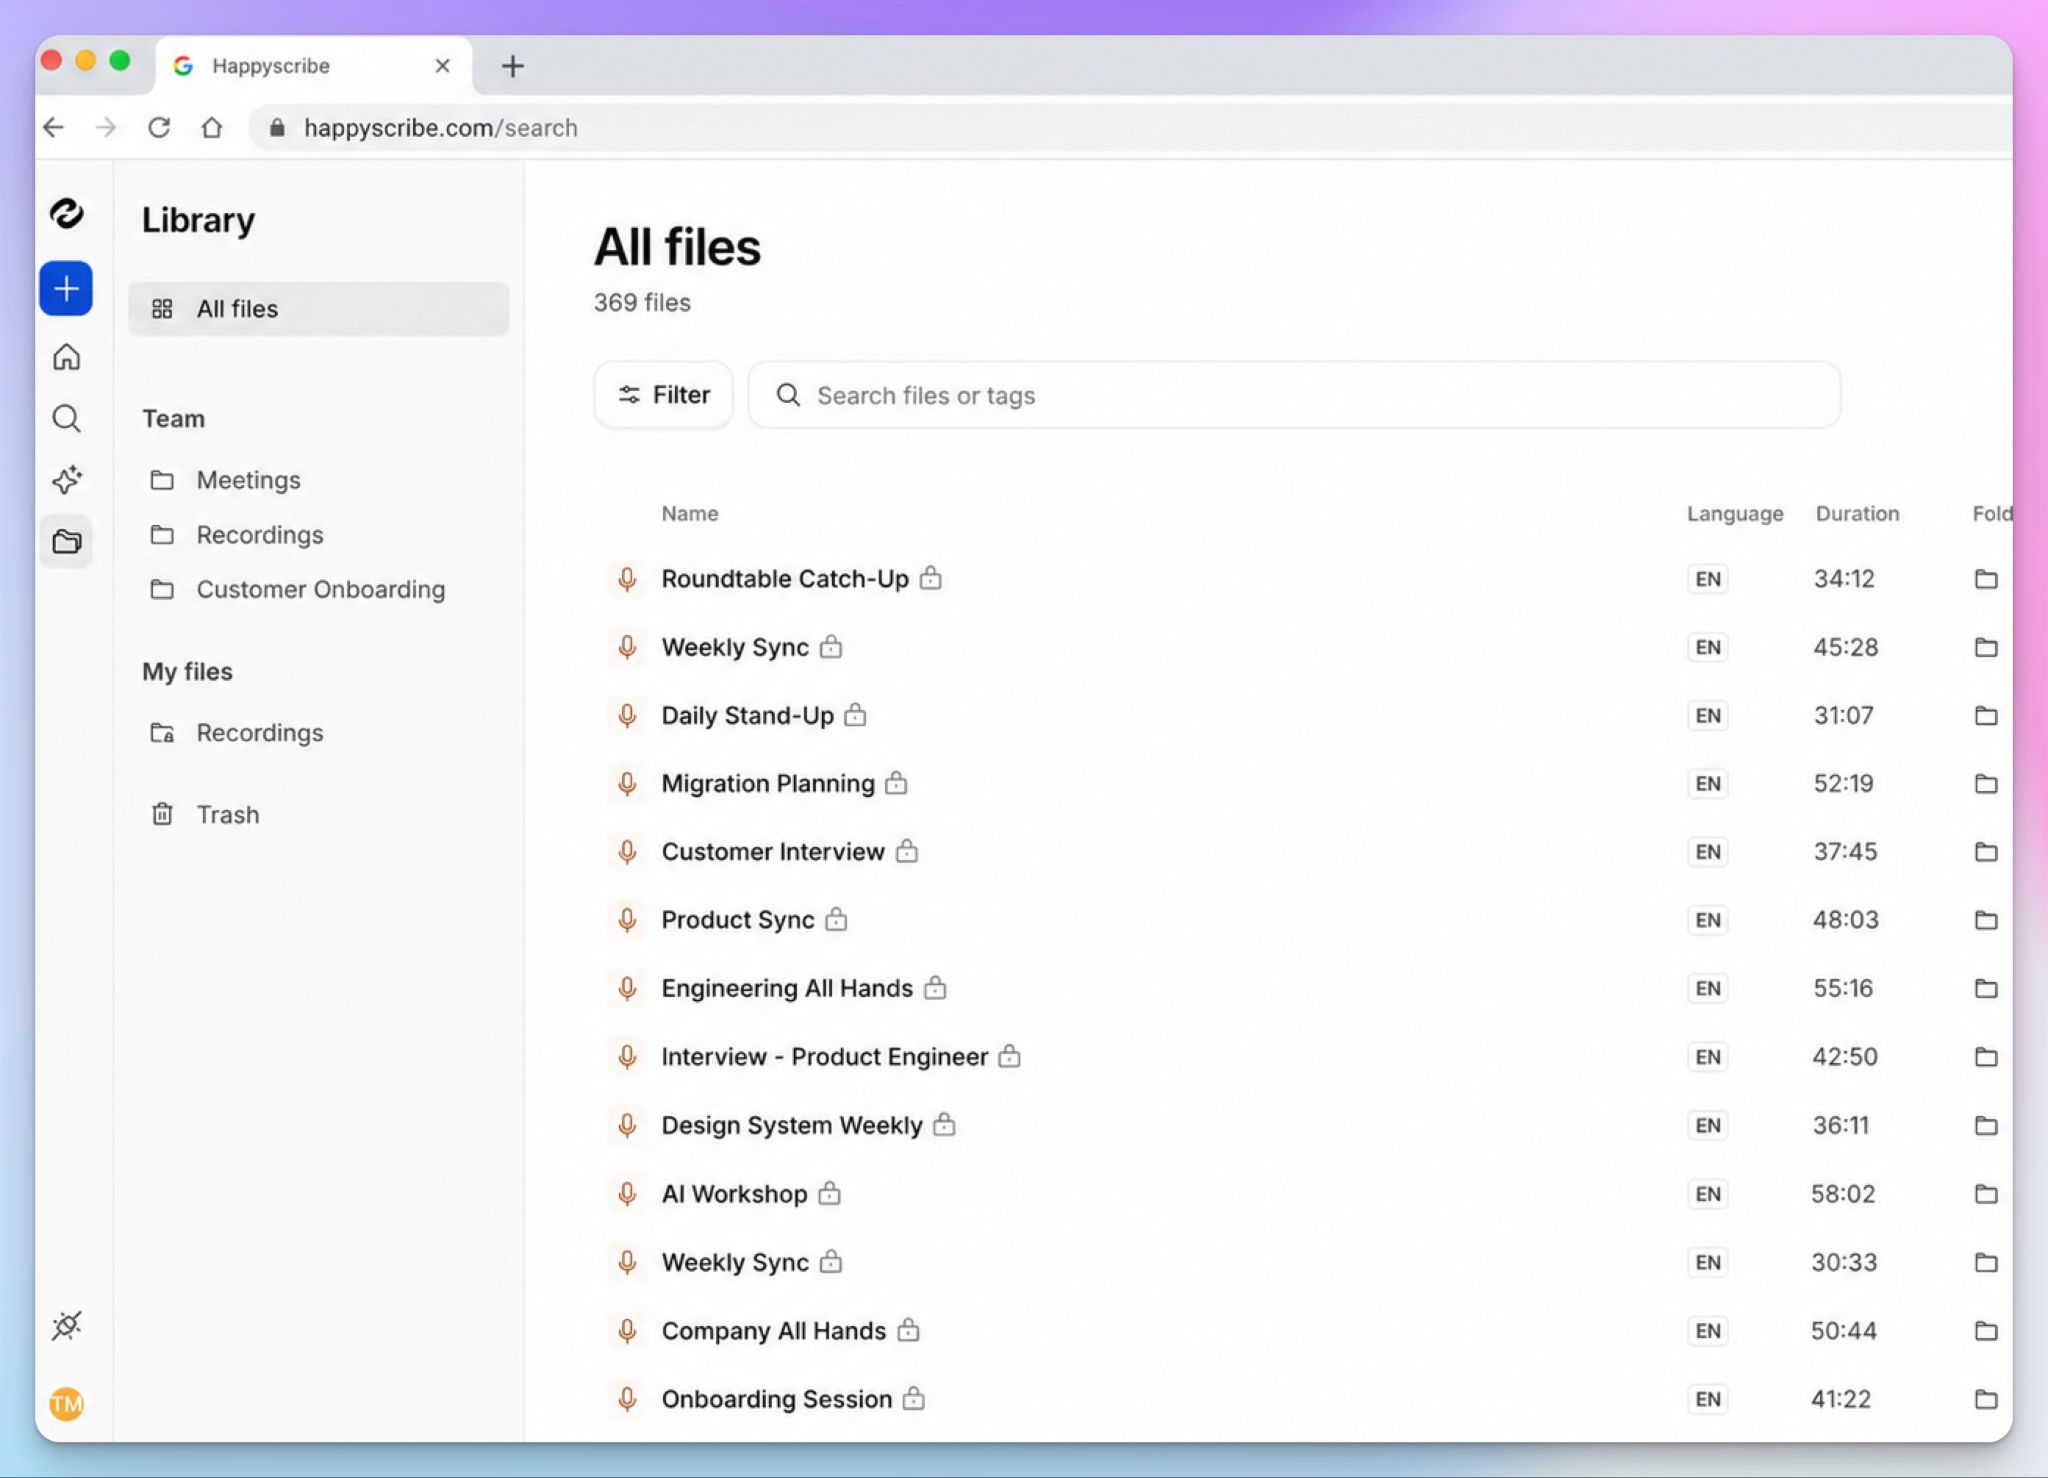Open the Migration Planning file
Image resolution: width=2048 pixels, height=1478 pixels.
coord(768,784)
